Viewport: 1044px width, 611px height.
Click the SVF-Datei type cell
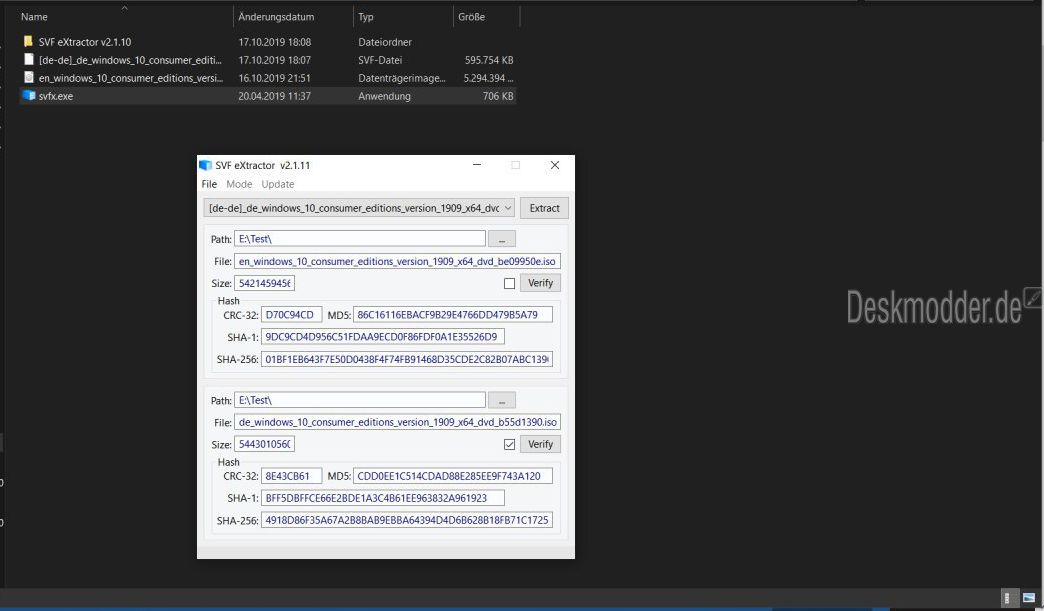380,60
